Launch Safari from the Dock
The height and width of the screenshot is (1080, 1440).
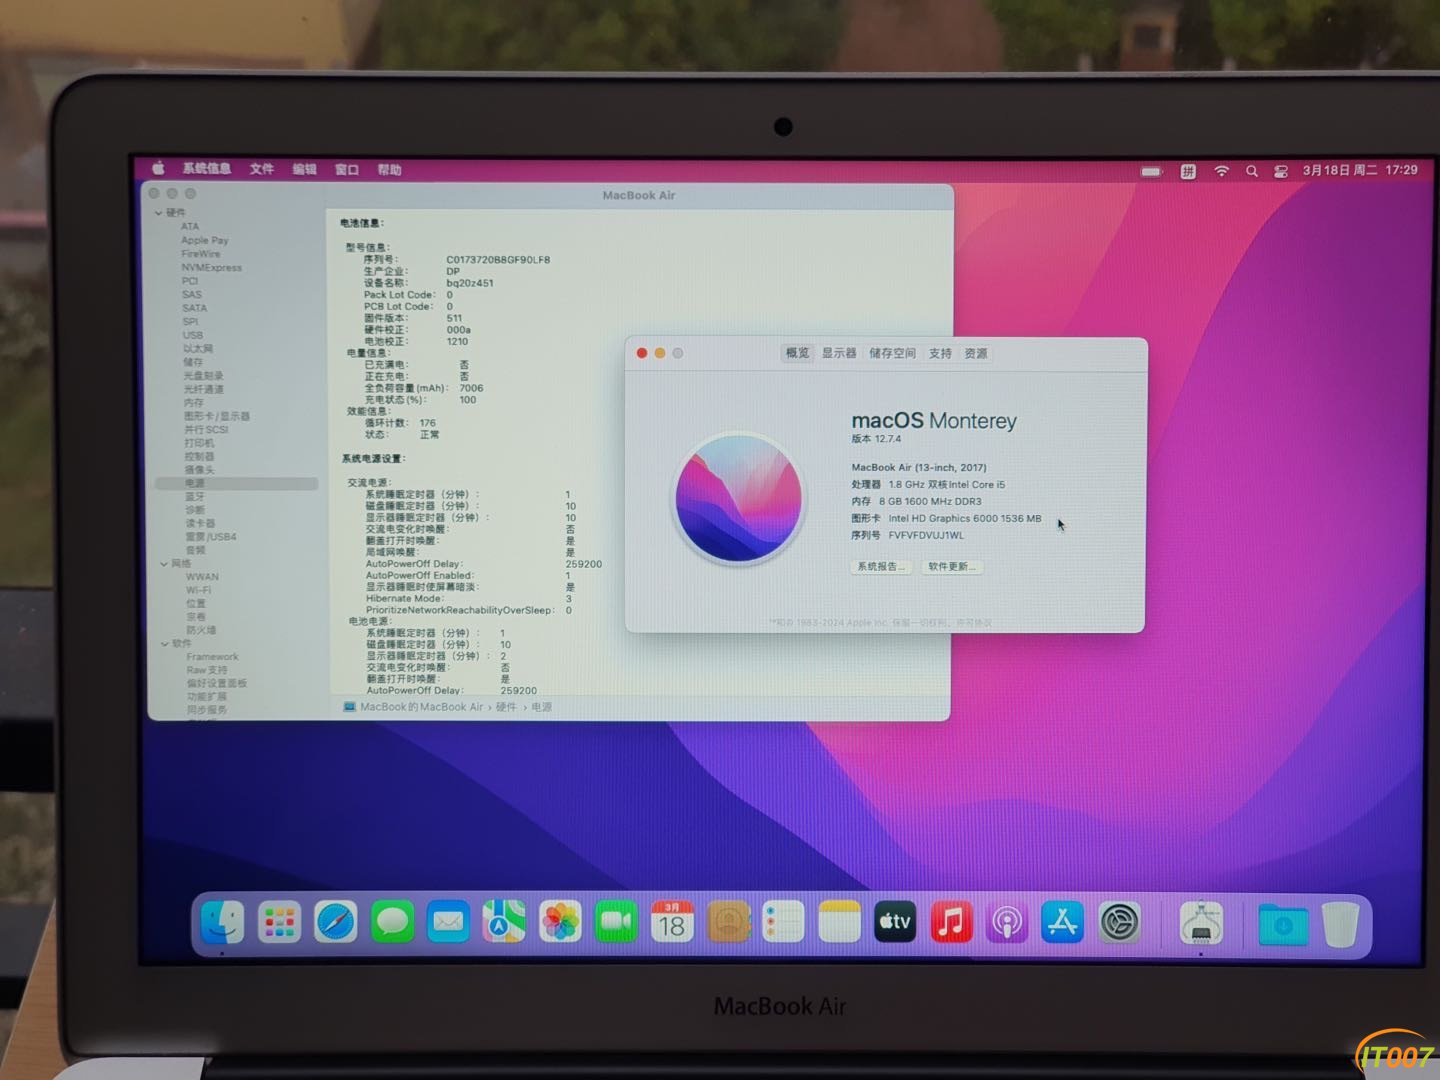pos(336,922)
